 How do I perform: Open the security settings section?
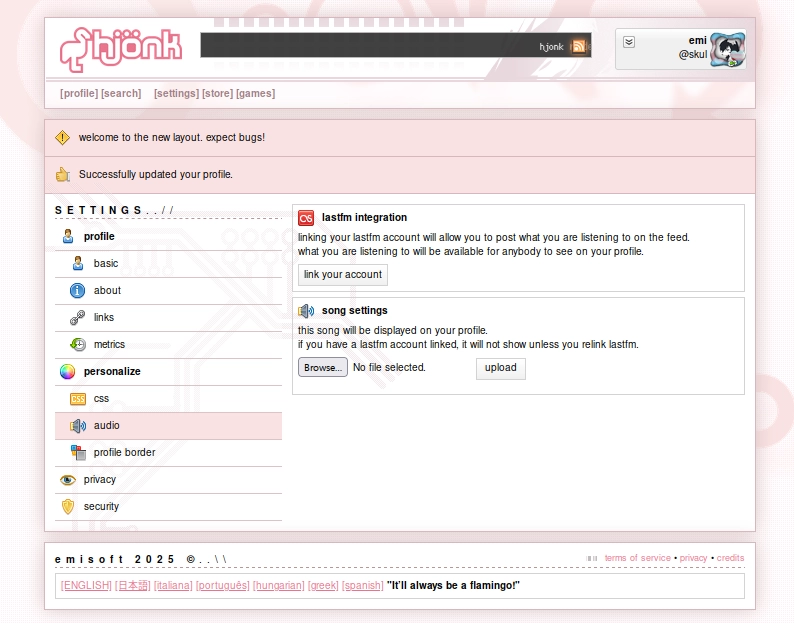click(168, 507)
